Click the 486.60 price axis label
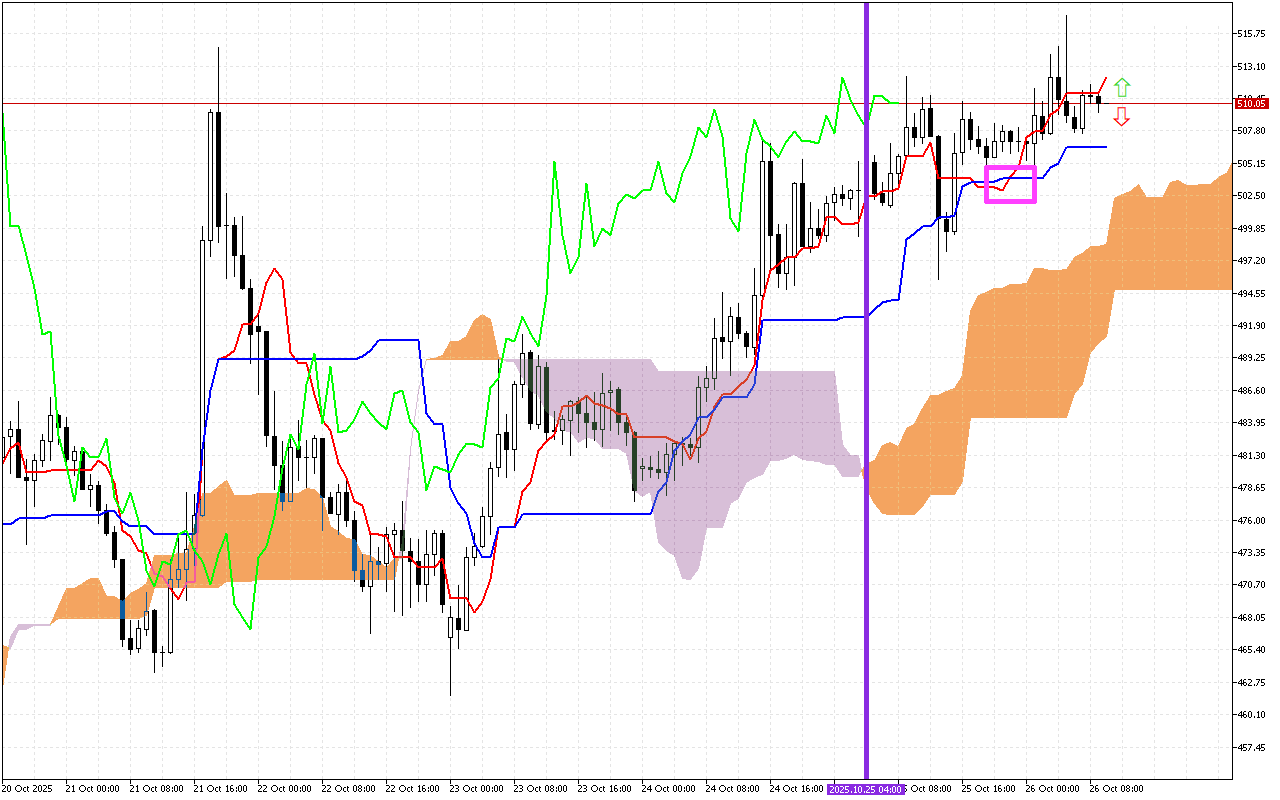This screenshot has width=1280, height=800. point(1252,390)
